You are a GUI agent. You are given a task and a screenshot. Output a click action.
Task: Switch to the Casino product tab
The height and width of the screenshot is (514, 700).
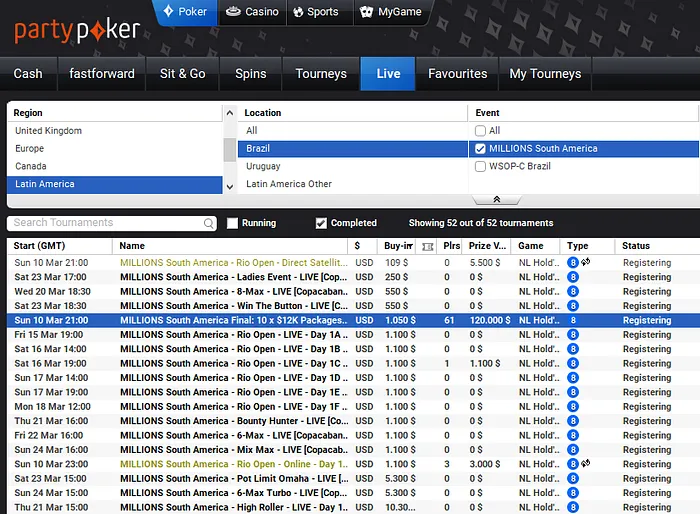coord(252,12)
